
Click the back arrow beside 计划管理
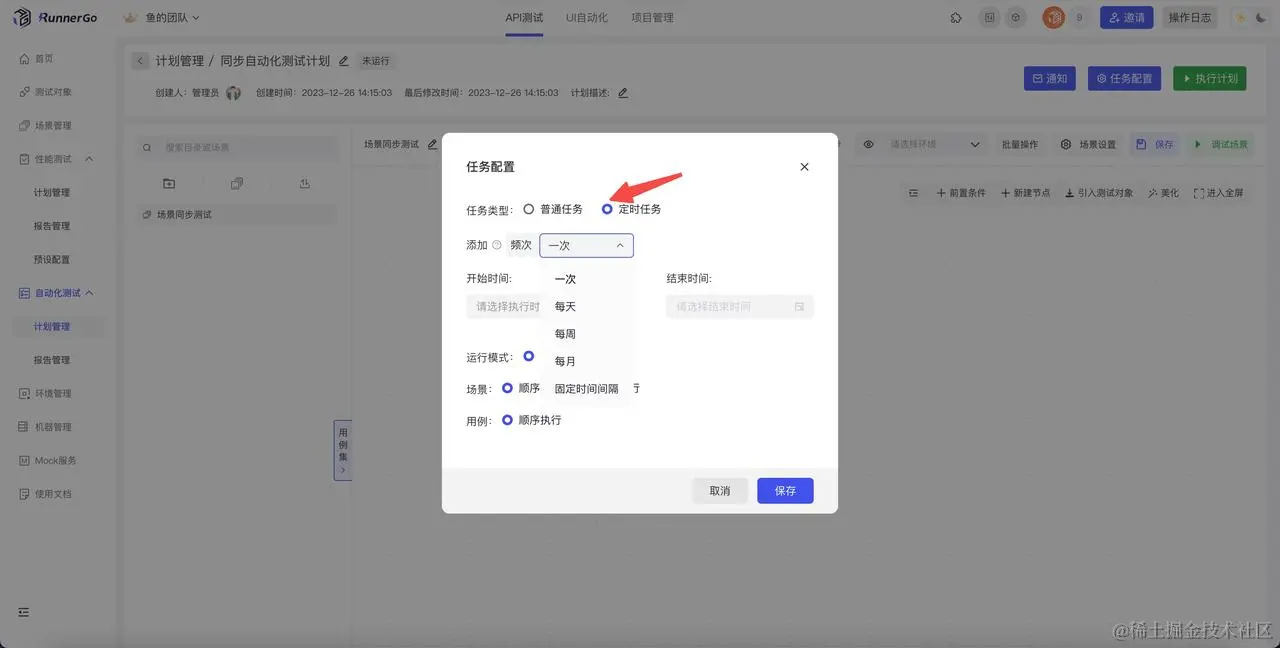140,61
